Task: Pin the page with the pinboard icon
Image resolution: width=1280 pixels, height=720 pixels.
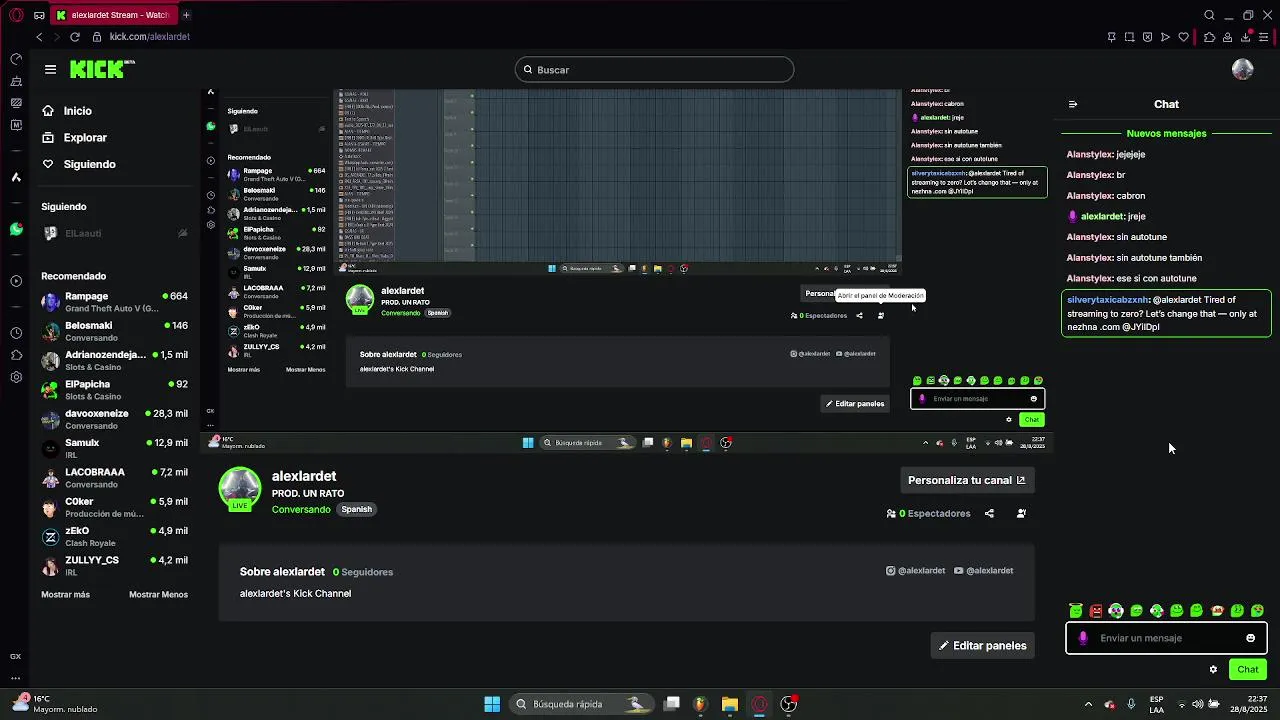Action: point(1111,37)
